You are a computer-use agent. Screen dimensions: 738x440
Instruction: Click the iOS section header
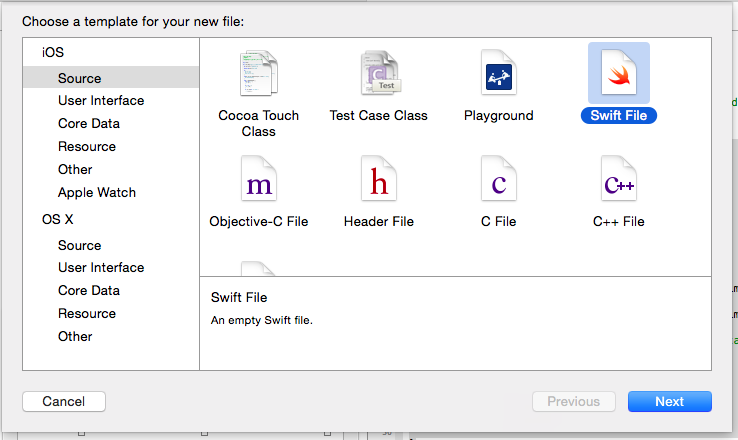pos(53,52)
